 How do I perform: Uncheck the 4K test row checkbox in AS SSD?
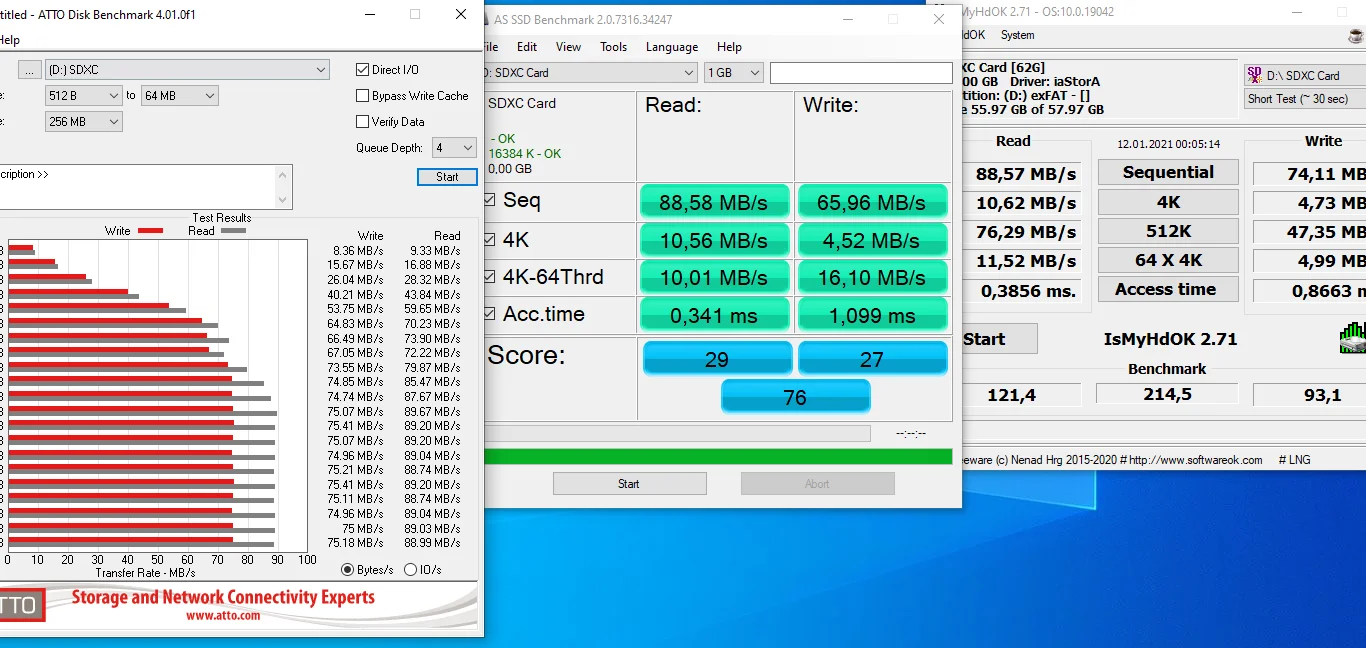(489, 240)
